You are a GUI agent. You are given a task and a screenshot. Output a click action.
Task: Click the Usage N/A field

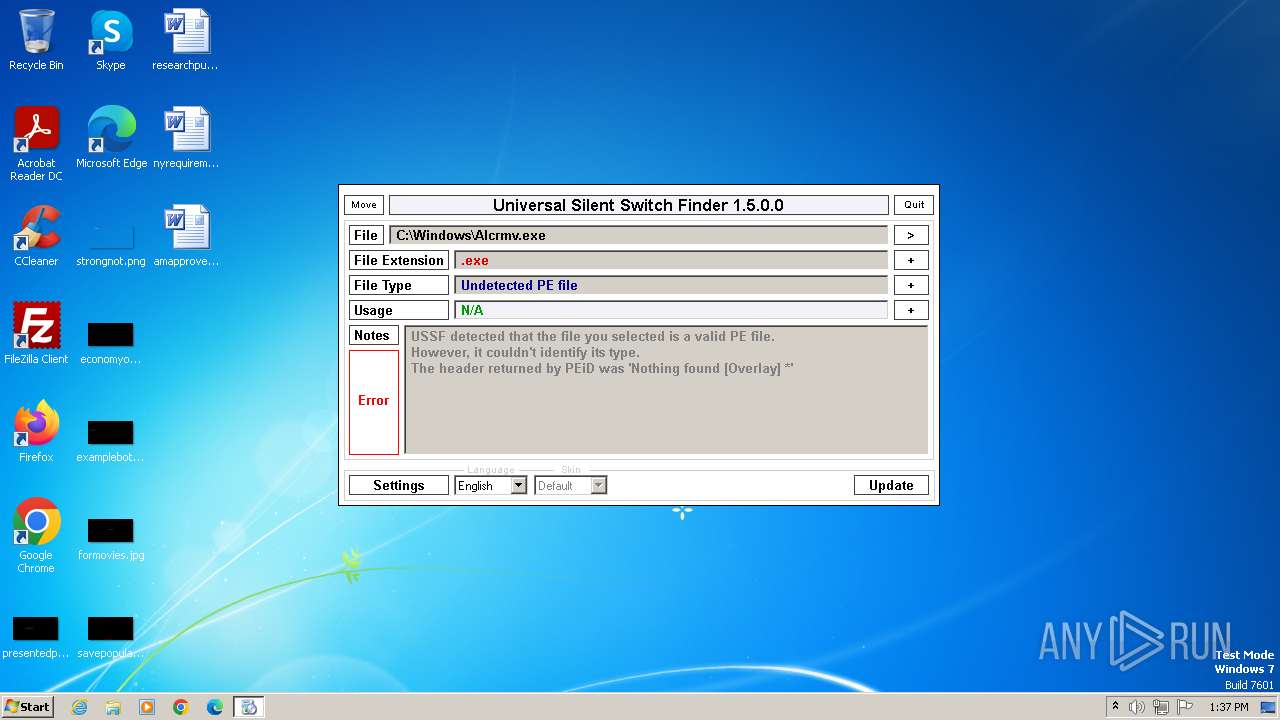pyautogui.click(x=671, y=310)
